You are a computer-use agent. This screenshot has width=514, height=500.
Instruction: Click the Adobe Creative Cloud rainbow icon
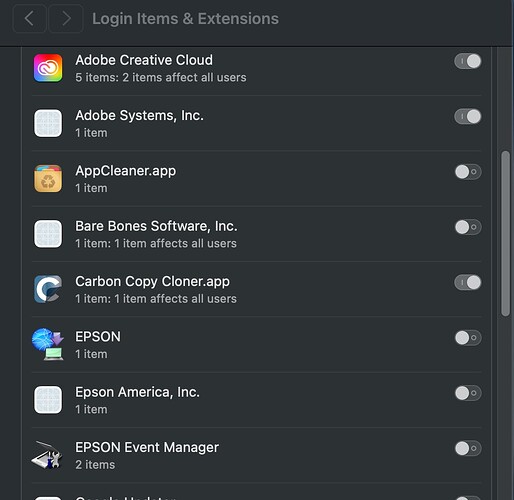point(48,68)
